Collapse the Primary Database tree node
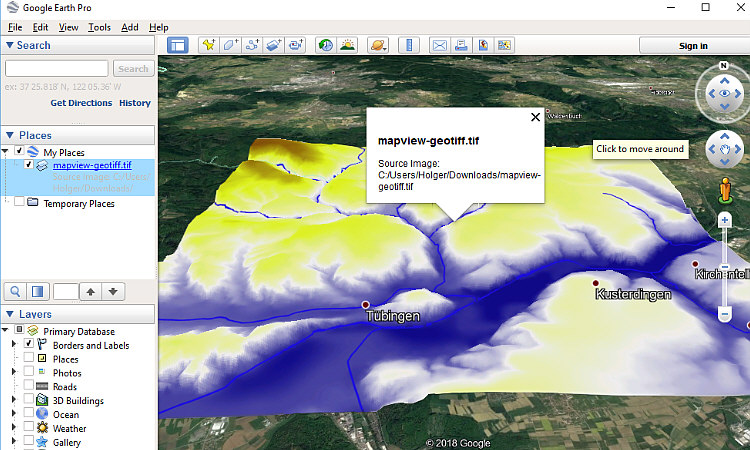Viewport: 750px width, 450px height. 5,330
